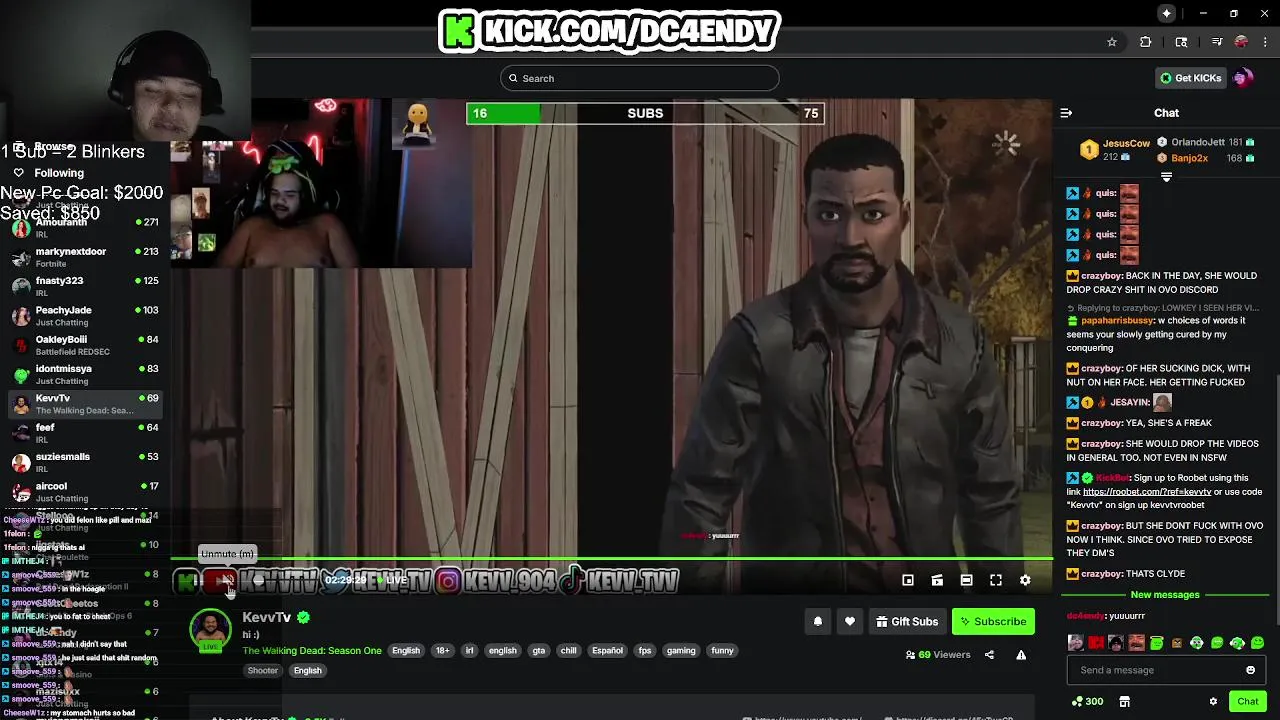Click the gaming tag
Image resolution: width=1280 pixels, height=720 pixels.
tap(681, 651)
